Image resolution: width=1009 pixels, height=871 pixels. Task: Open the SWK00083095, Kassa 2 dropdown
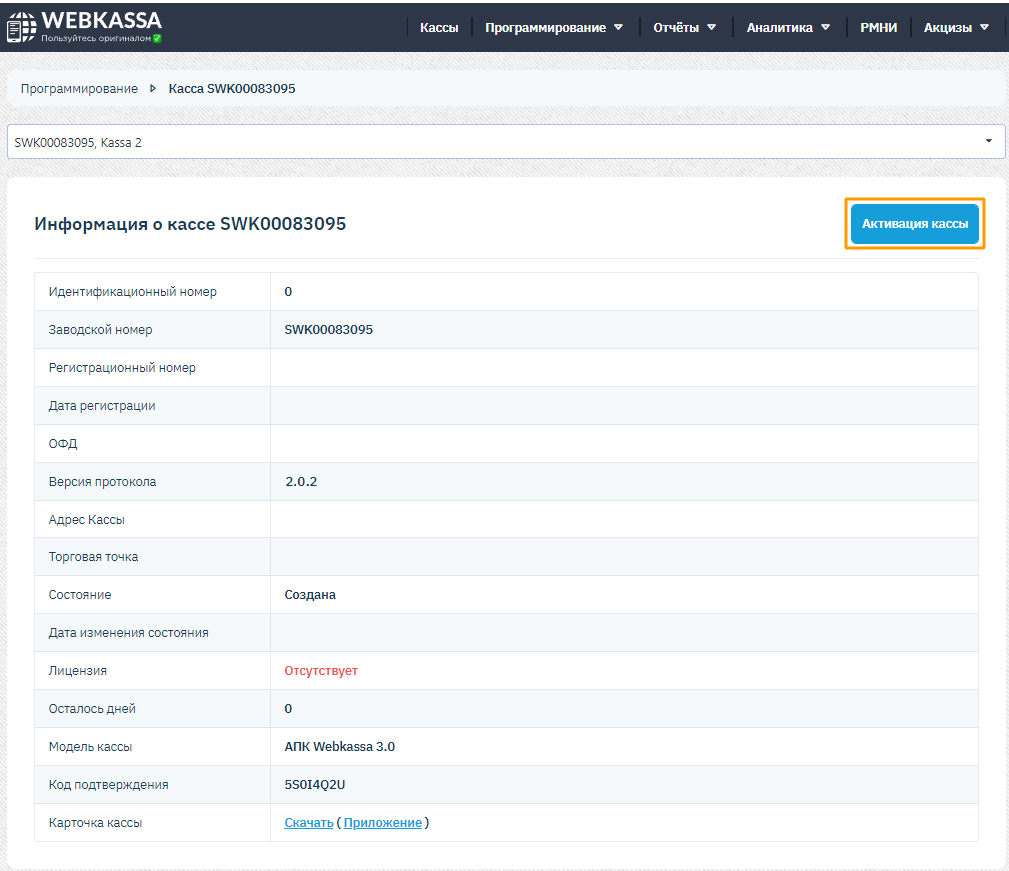pyautogui.click(x=506, y=142)
